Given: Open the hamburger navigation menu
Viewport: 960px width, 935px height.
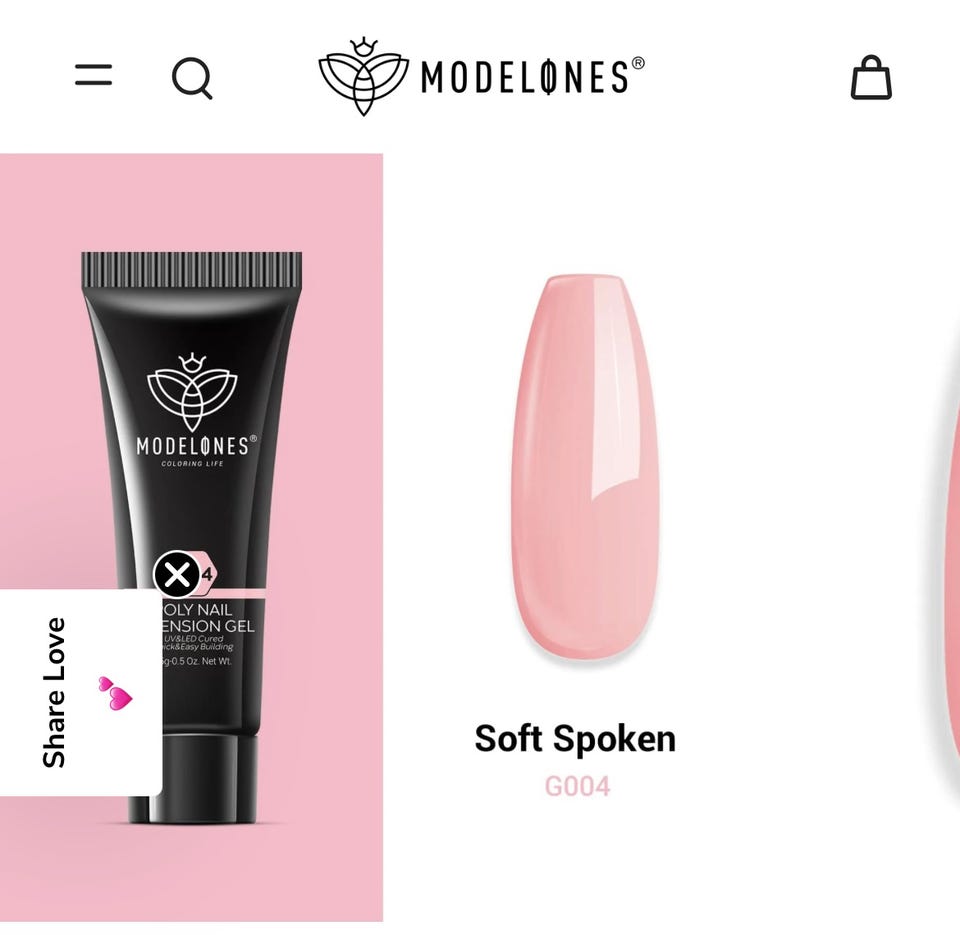Looking at the screenshot, I should pyautogui.click(x=94, y=75).
